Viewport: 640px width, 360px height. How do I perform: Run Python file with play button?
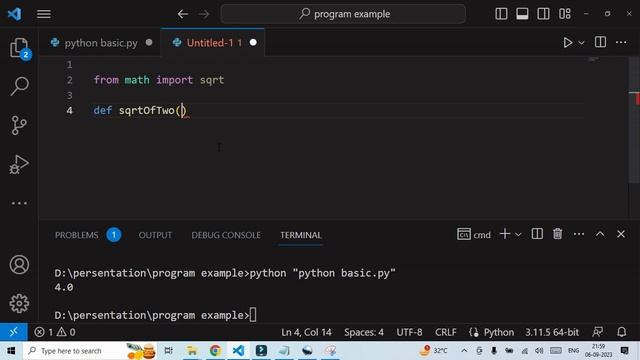point(567,42)
